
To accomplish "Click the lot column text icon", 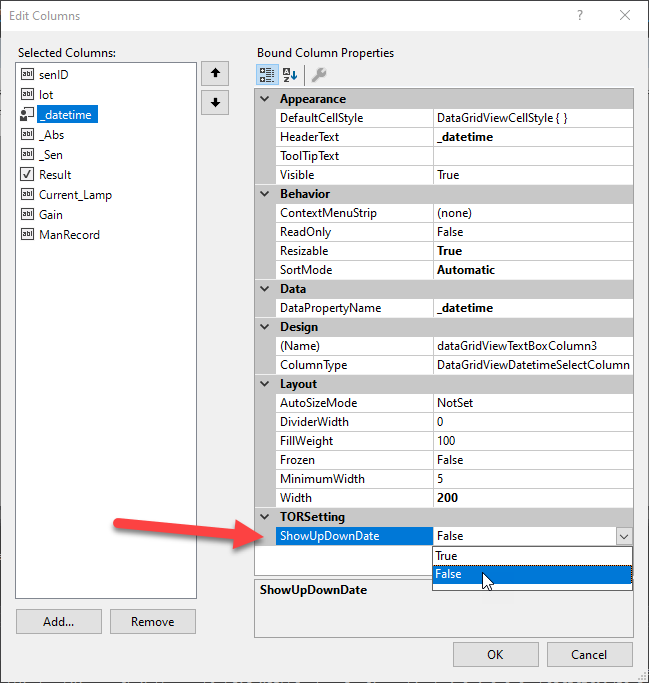I will (x=27, y=94).
